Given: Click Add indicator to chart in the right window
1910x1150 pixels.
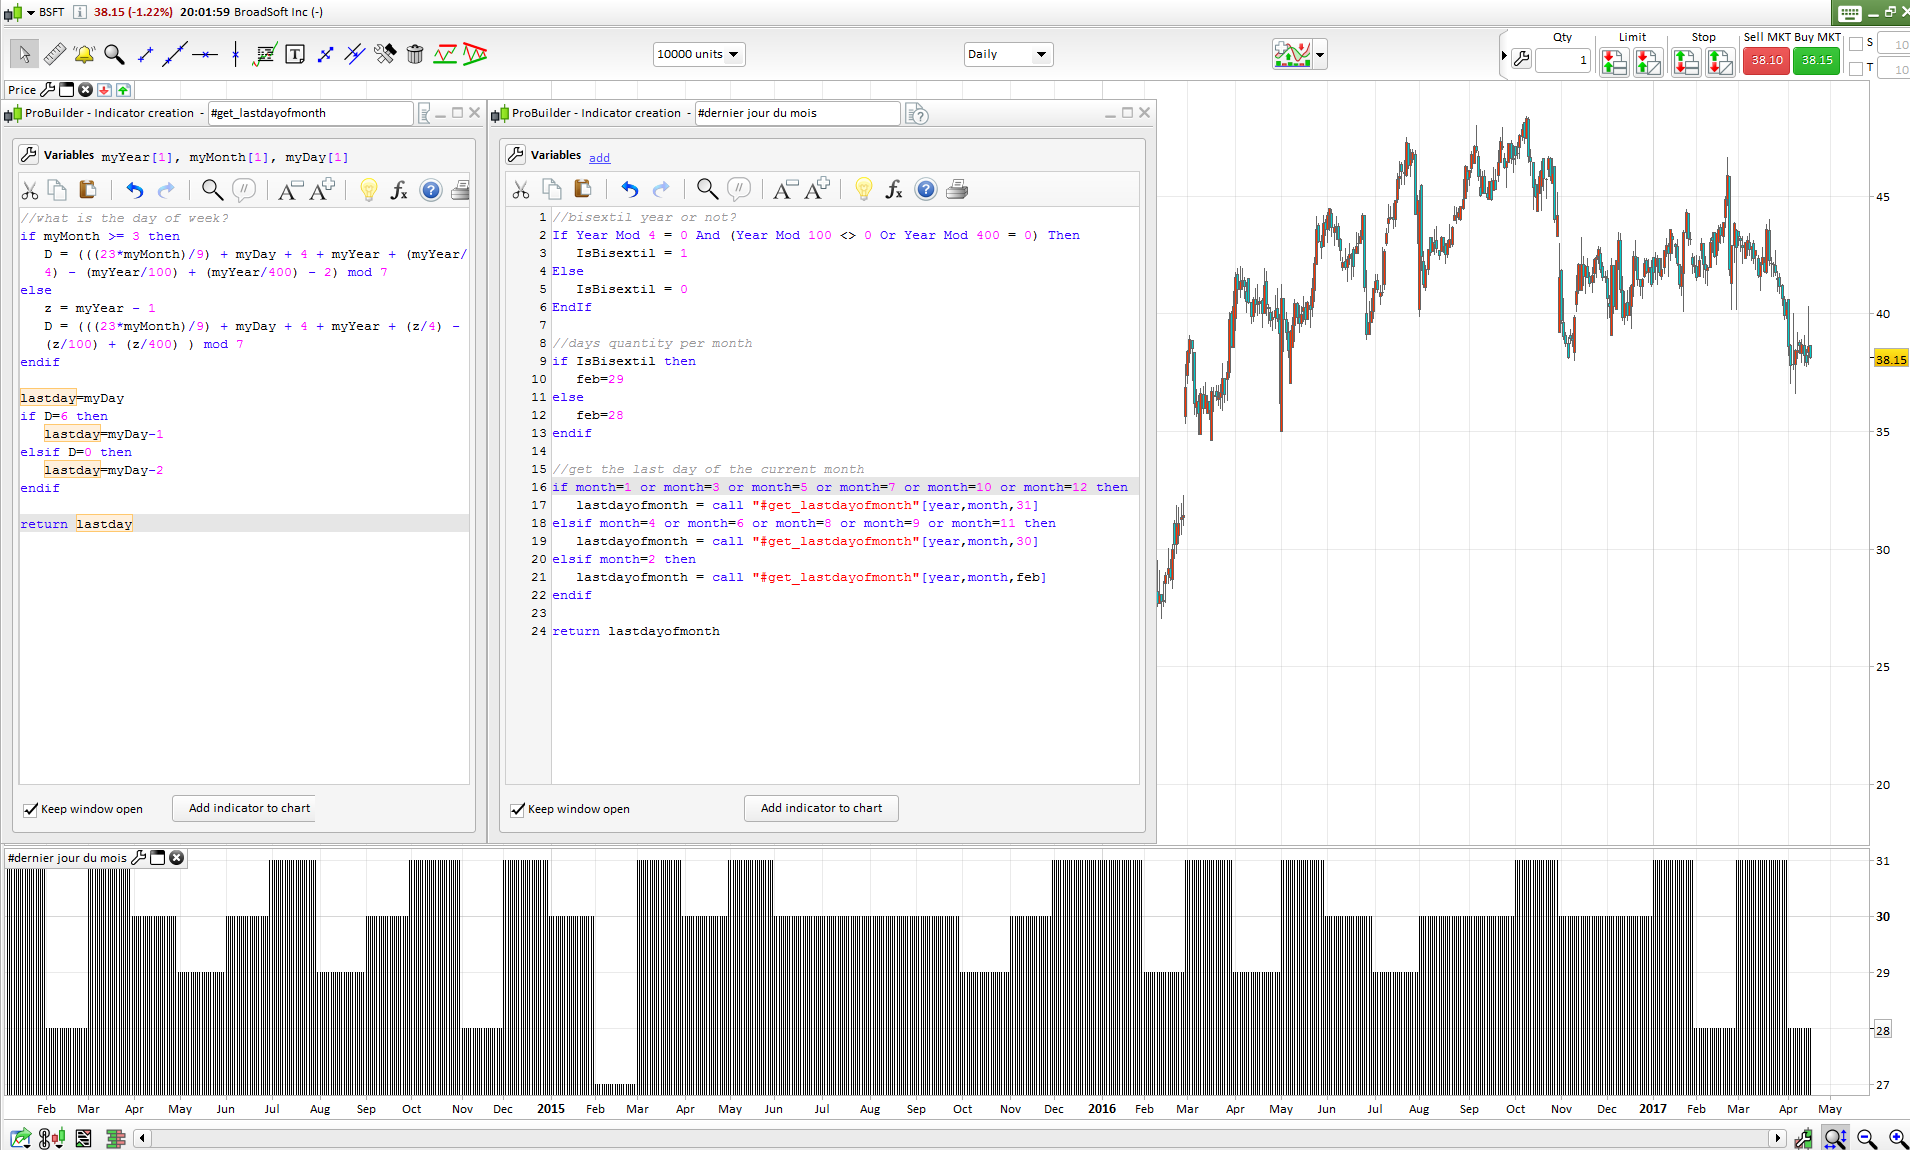Looking at the screenshot, I should tap(821, 808).
